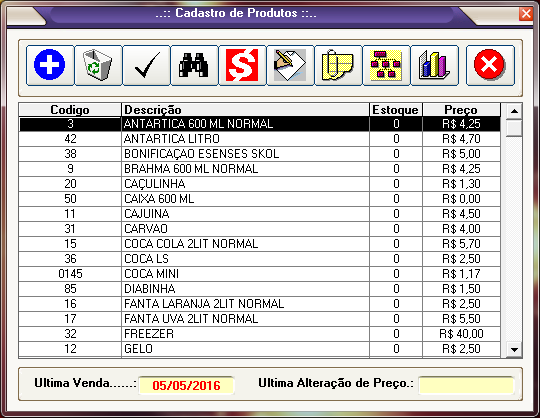This screenshot has width=540, height=418.
Task: Click price cell R$ 0,00
Action: point(461,199)
